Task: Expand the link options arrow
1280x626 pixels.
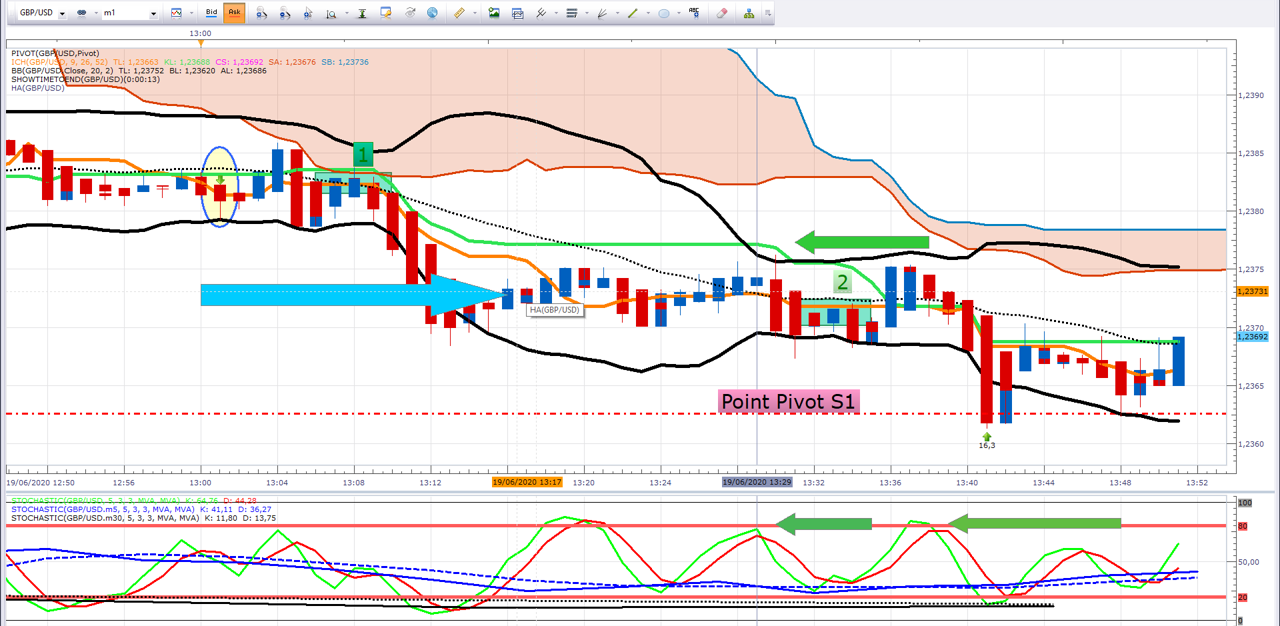Action: pos(95,14)
